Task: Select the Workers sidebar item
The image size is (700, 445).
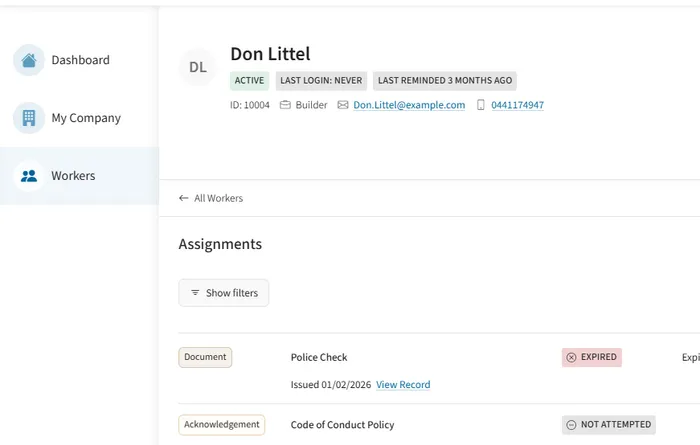Action: [x=79, y=176]
